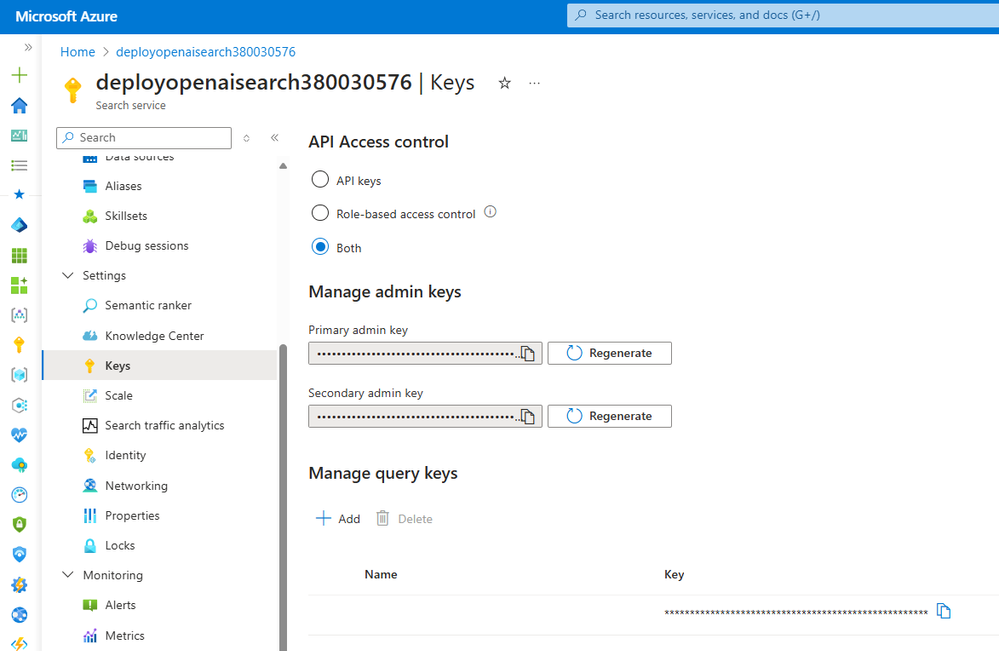Open the blue diamond directory icon
999x651 pixels.
coord(20,225)
